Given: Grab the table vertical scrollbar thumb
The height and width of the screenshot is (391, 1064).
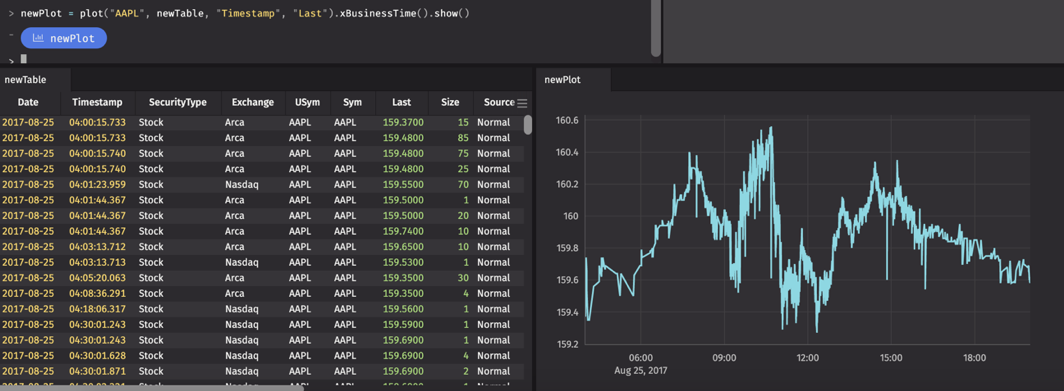Looking at the screenshot, I should click(528, 125).
